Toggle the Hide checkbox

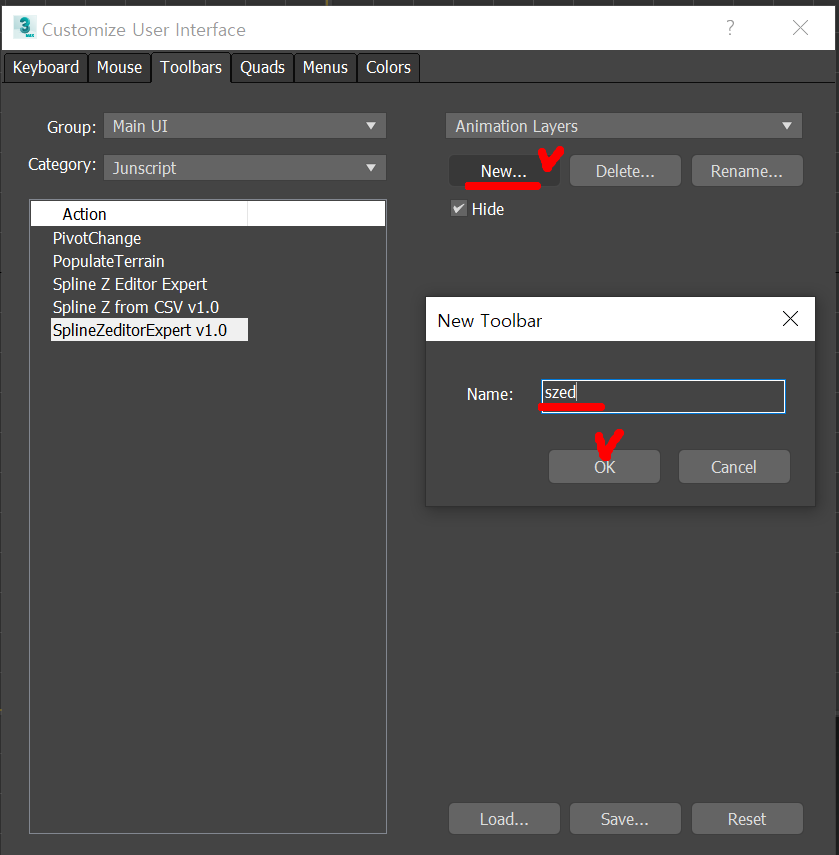pyautogui.click(x=459, y=209)
